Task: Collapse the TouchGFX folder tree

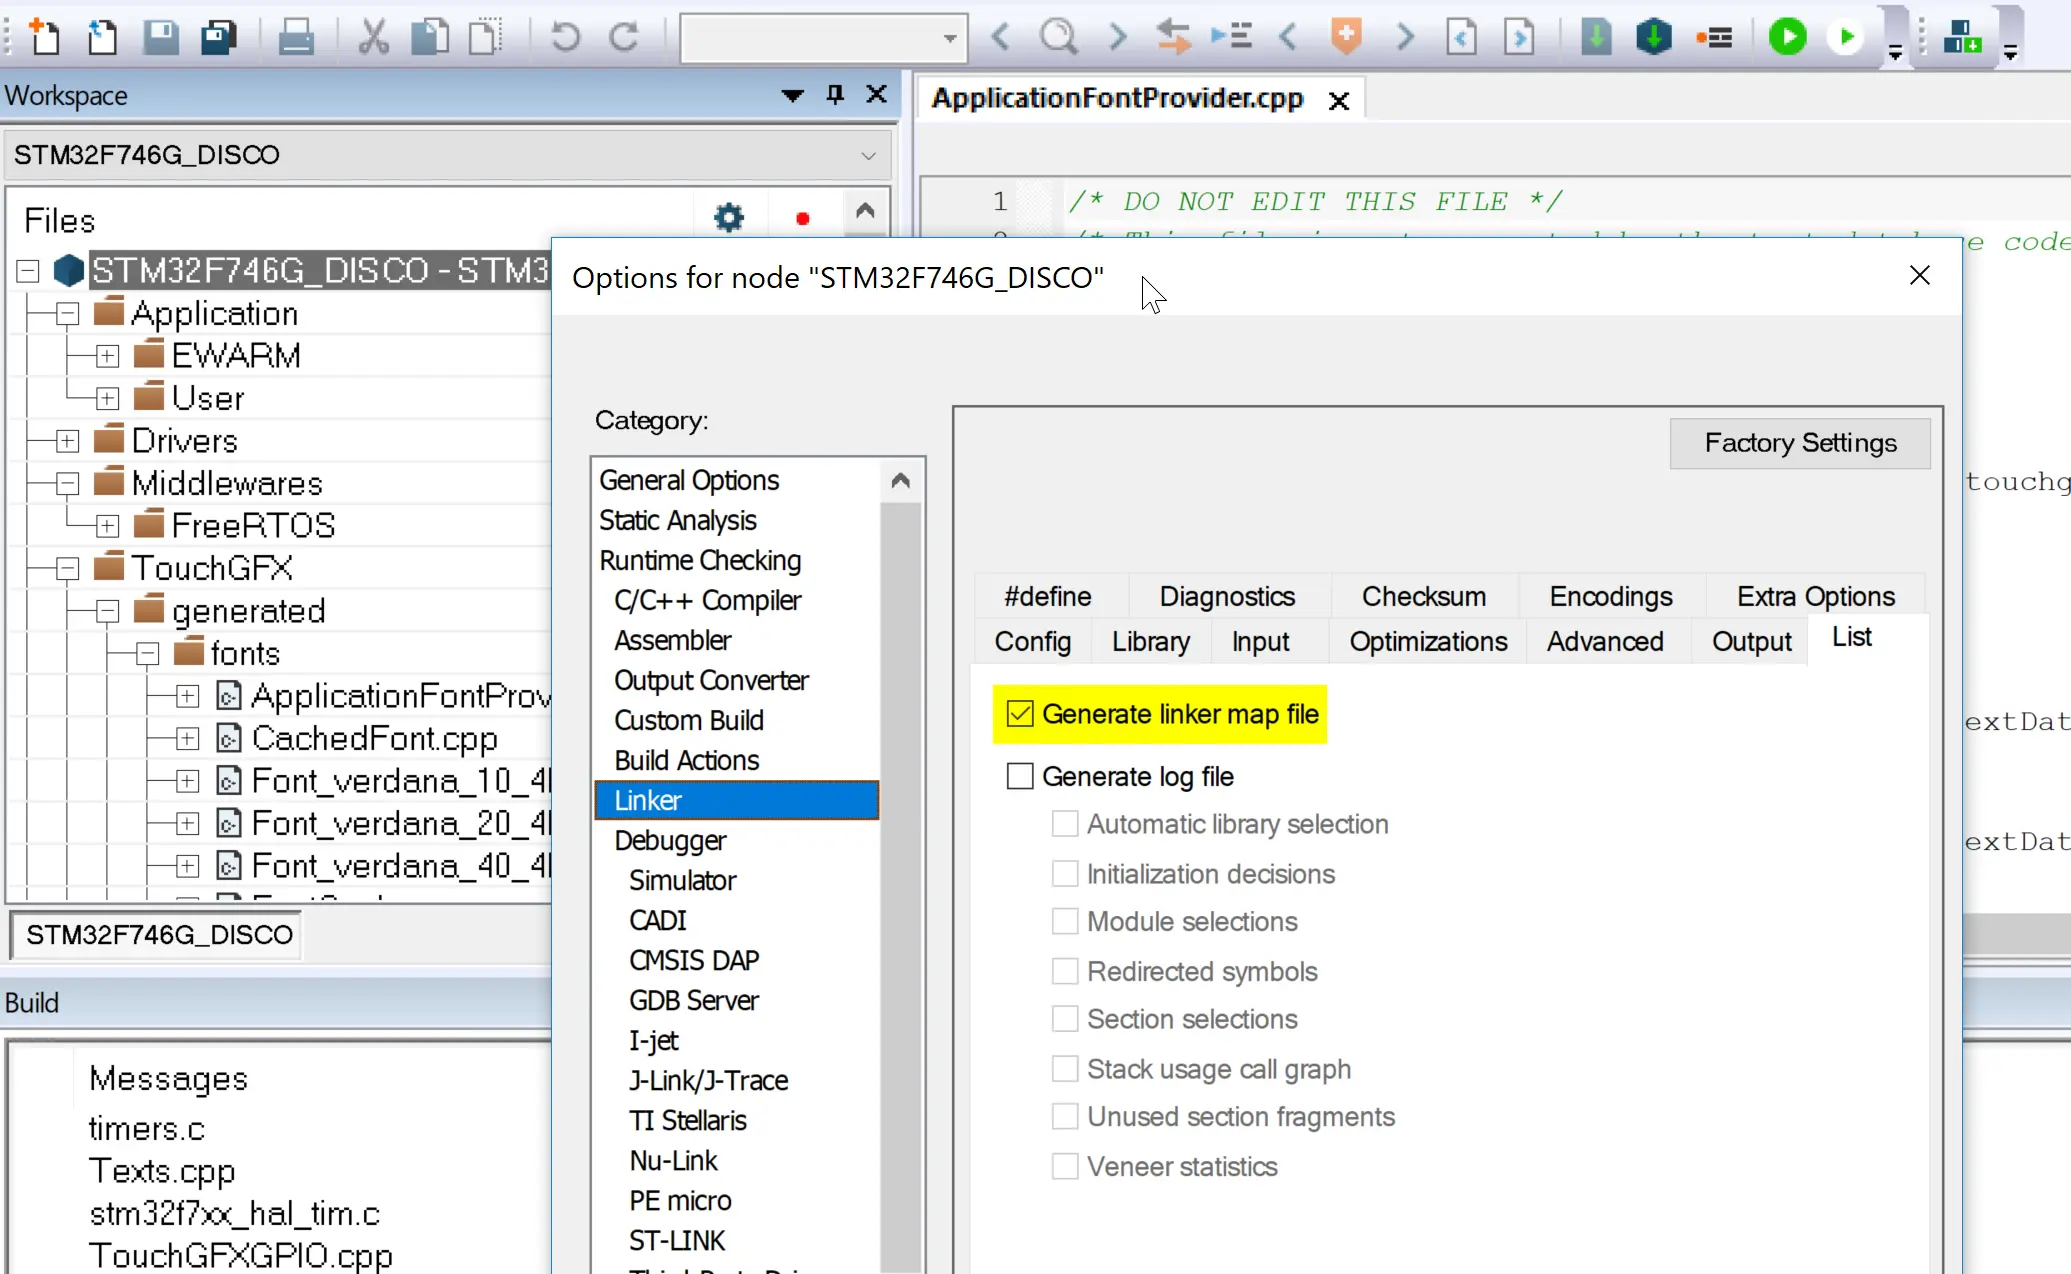Action: click(67, 569)
